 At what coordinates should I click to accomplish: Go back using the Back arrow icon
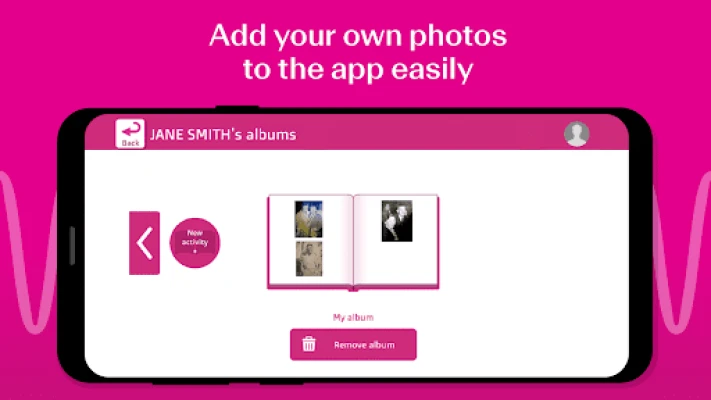pyautogui.click(x=131, y=131)
